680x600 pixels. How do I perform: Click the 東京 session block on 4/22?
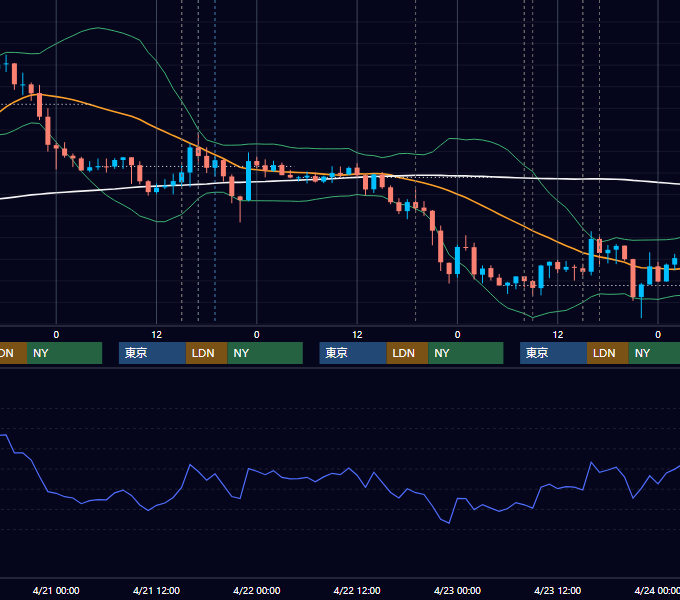click(353, 353)
